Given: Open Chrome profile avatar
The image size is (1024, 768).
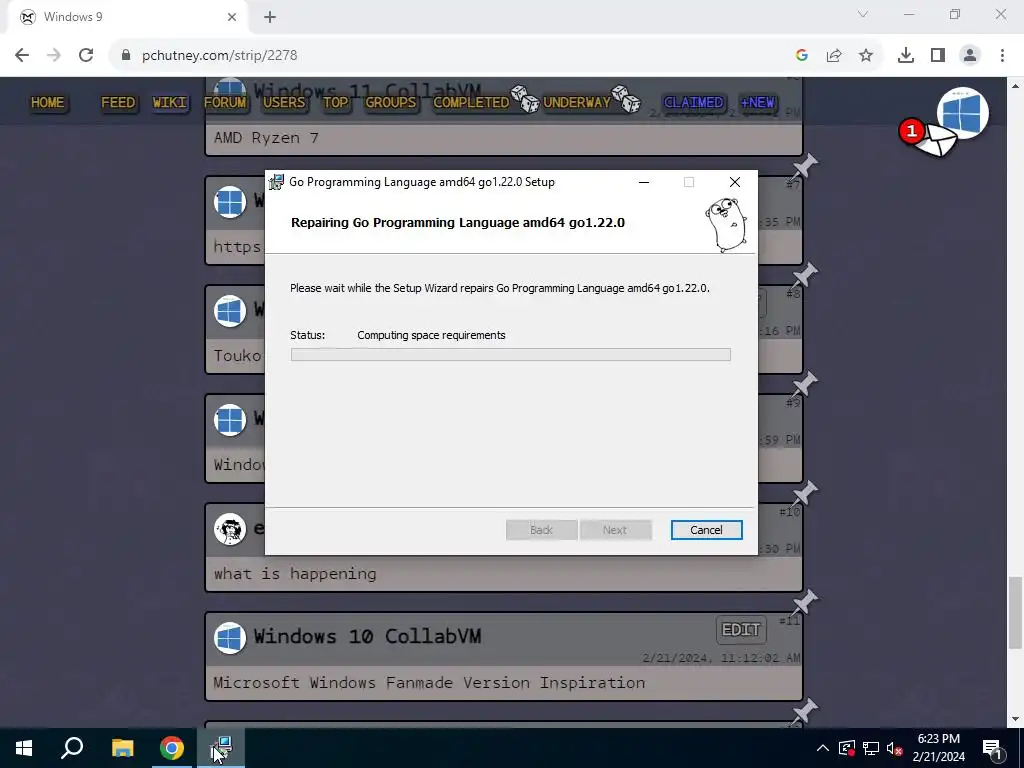Looking at the screenshot, I should click(970, 56).
